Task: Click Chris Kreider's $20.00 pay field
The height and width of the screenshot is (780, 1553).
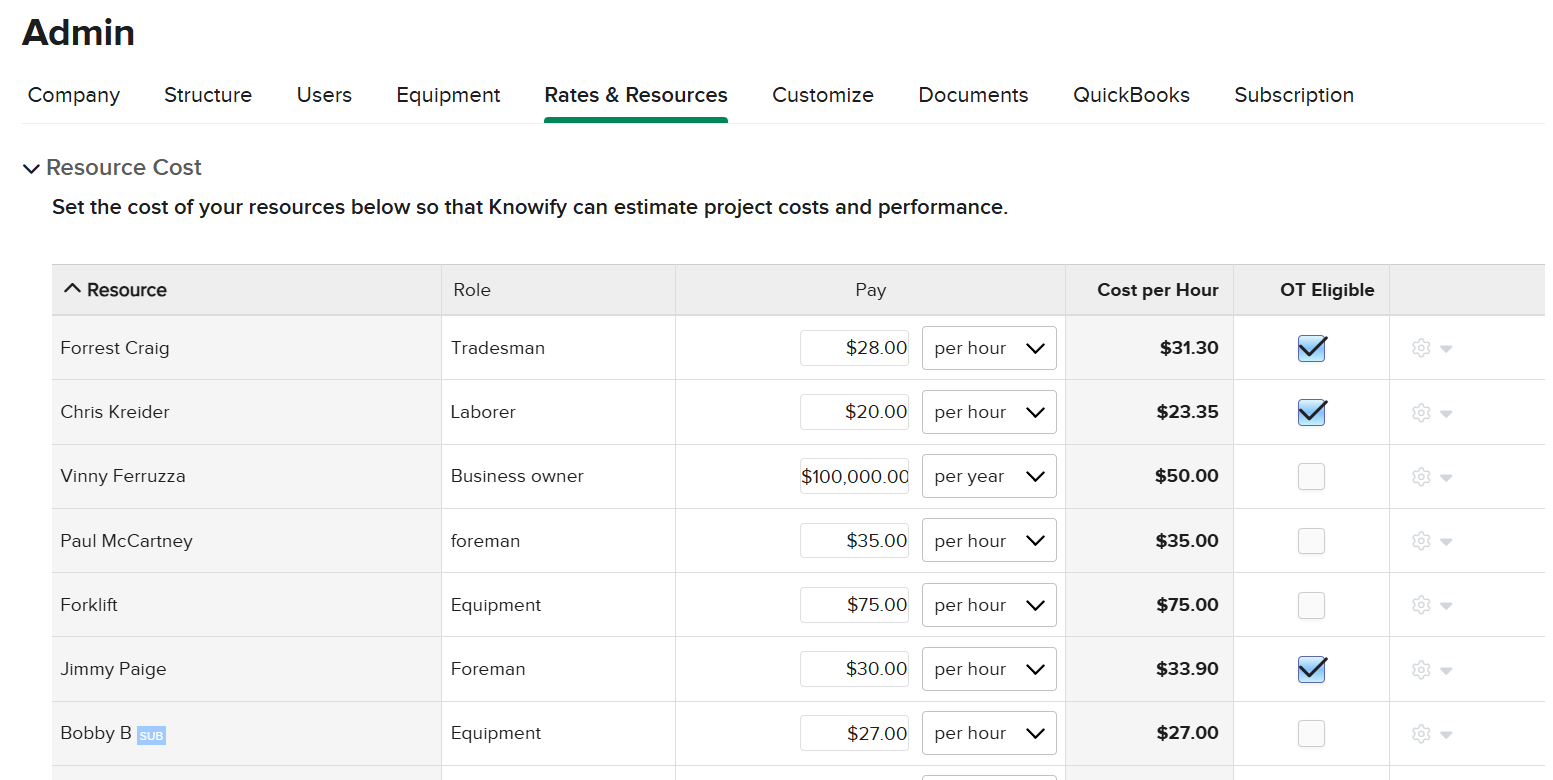Action: click(854, 412)
